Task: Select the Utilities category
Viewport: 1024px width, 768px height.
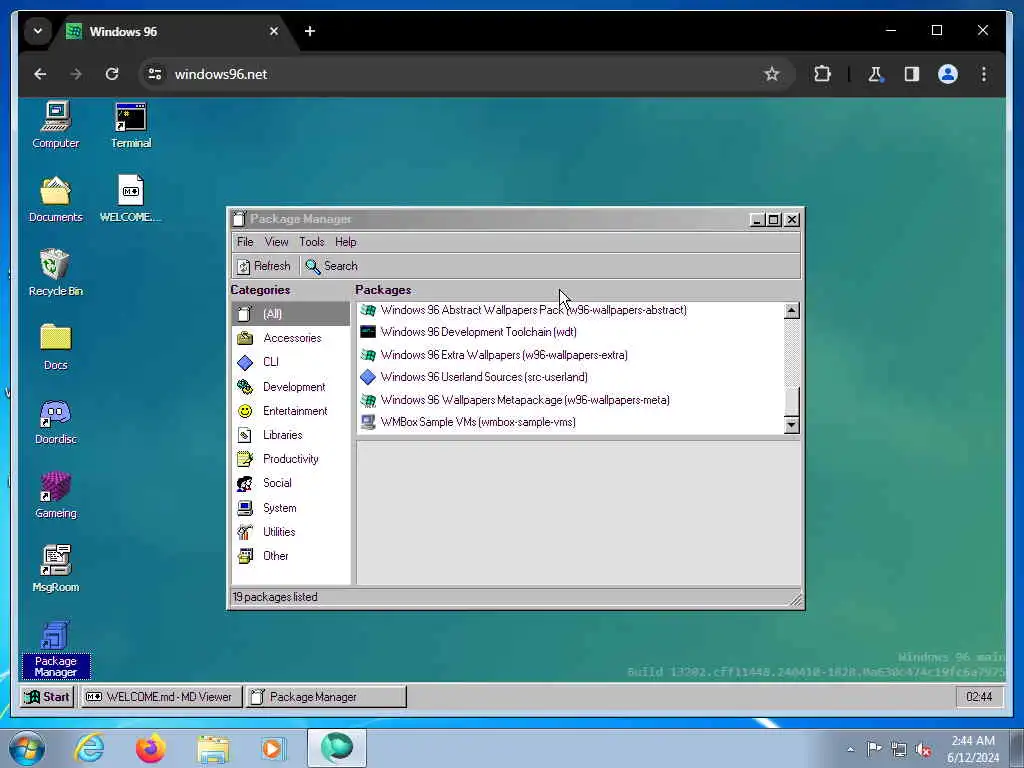Action: 291,532
